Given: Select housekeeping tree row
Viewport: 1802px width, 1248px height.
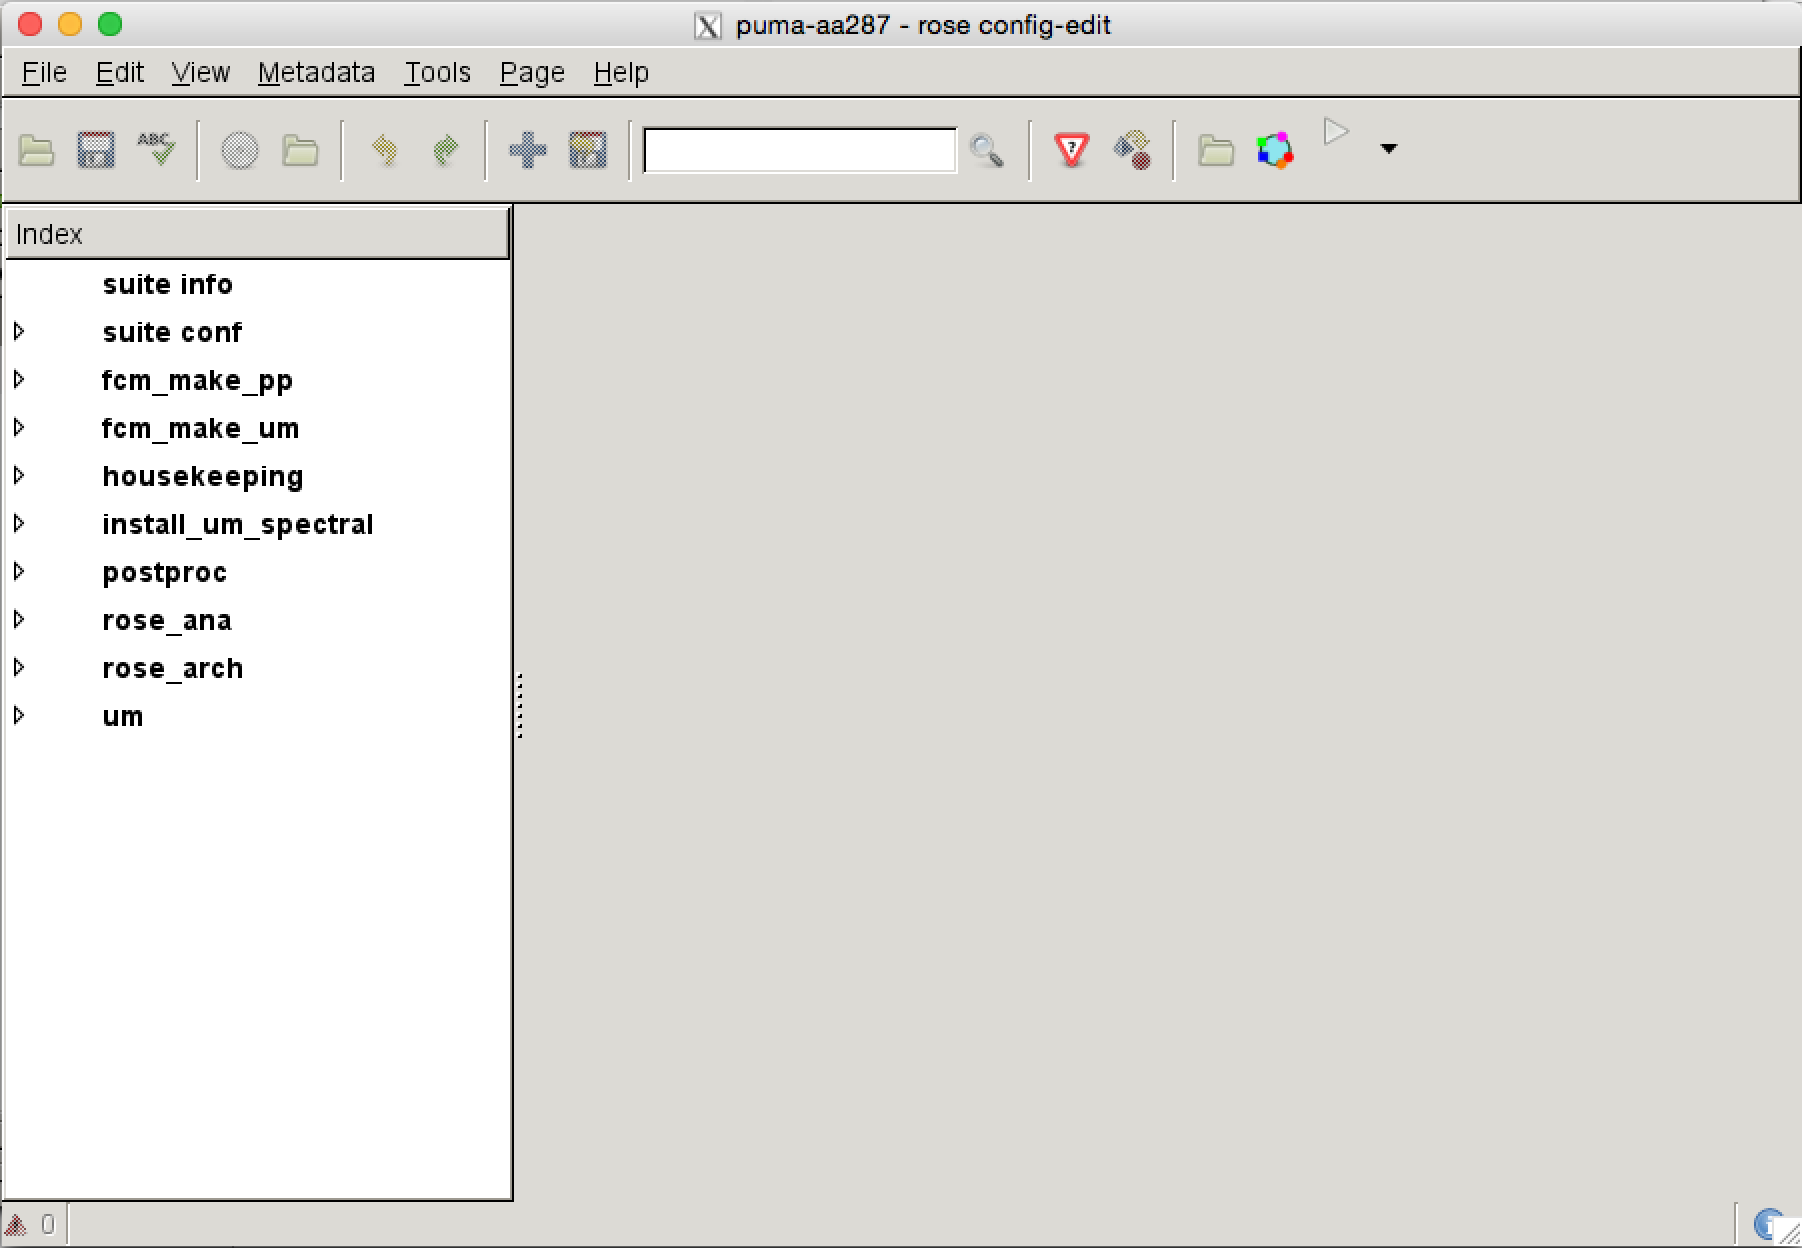Looking at the screenshot, I should pyautogui.click(x=258, y=476).
